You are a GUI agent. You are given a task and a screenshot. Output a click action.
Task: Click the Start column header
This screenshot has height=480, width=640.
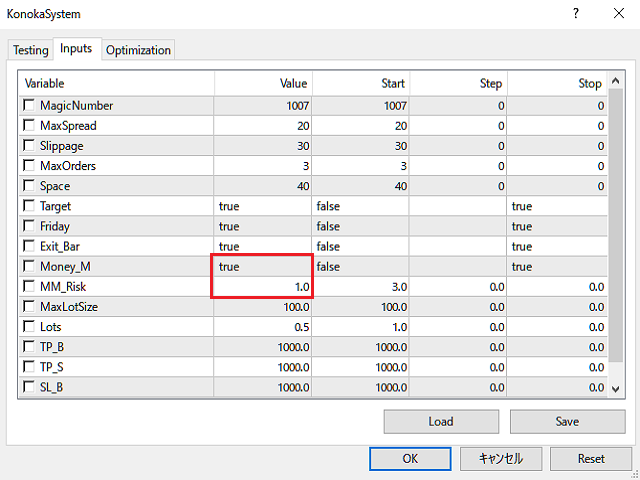coord(361,84)
